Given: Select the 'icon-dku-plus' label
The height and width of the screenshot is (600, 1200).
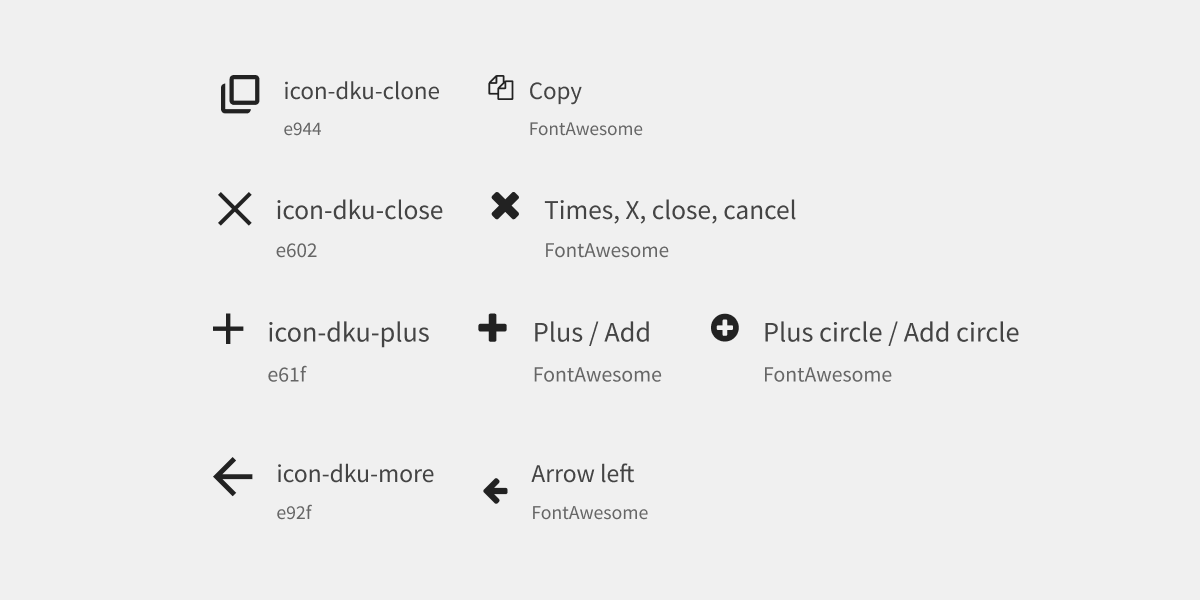Looking at the screenshot, I should (x=348, y=333).
